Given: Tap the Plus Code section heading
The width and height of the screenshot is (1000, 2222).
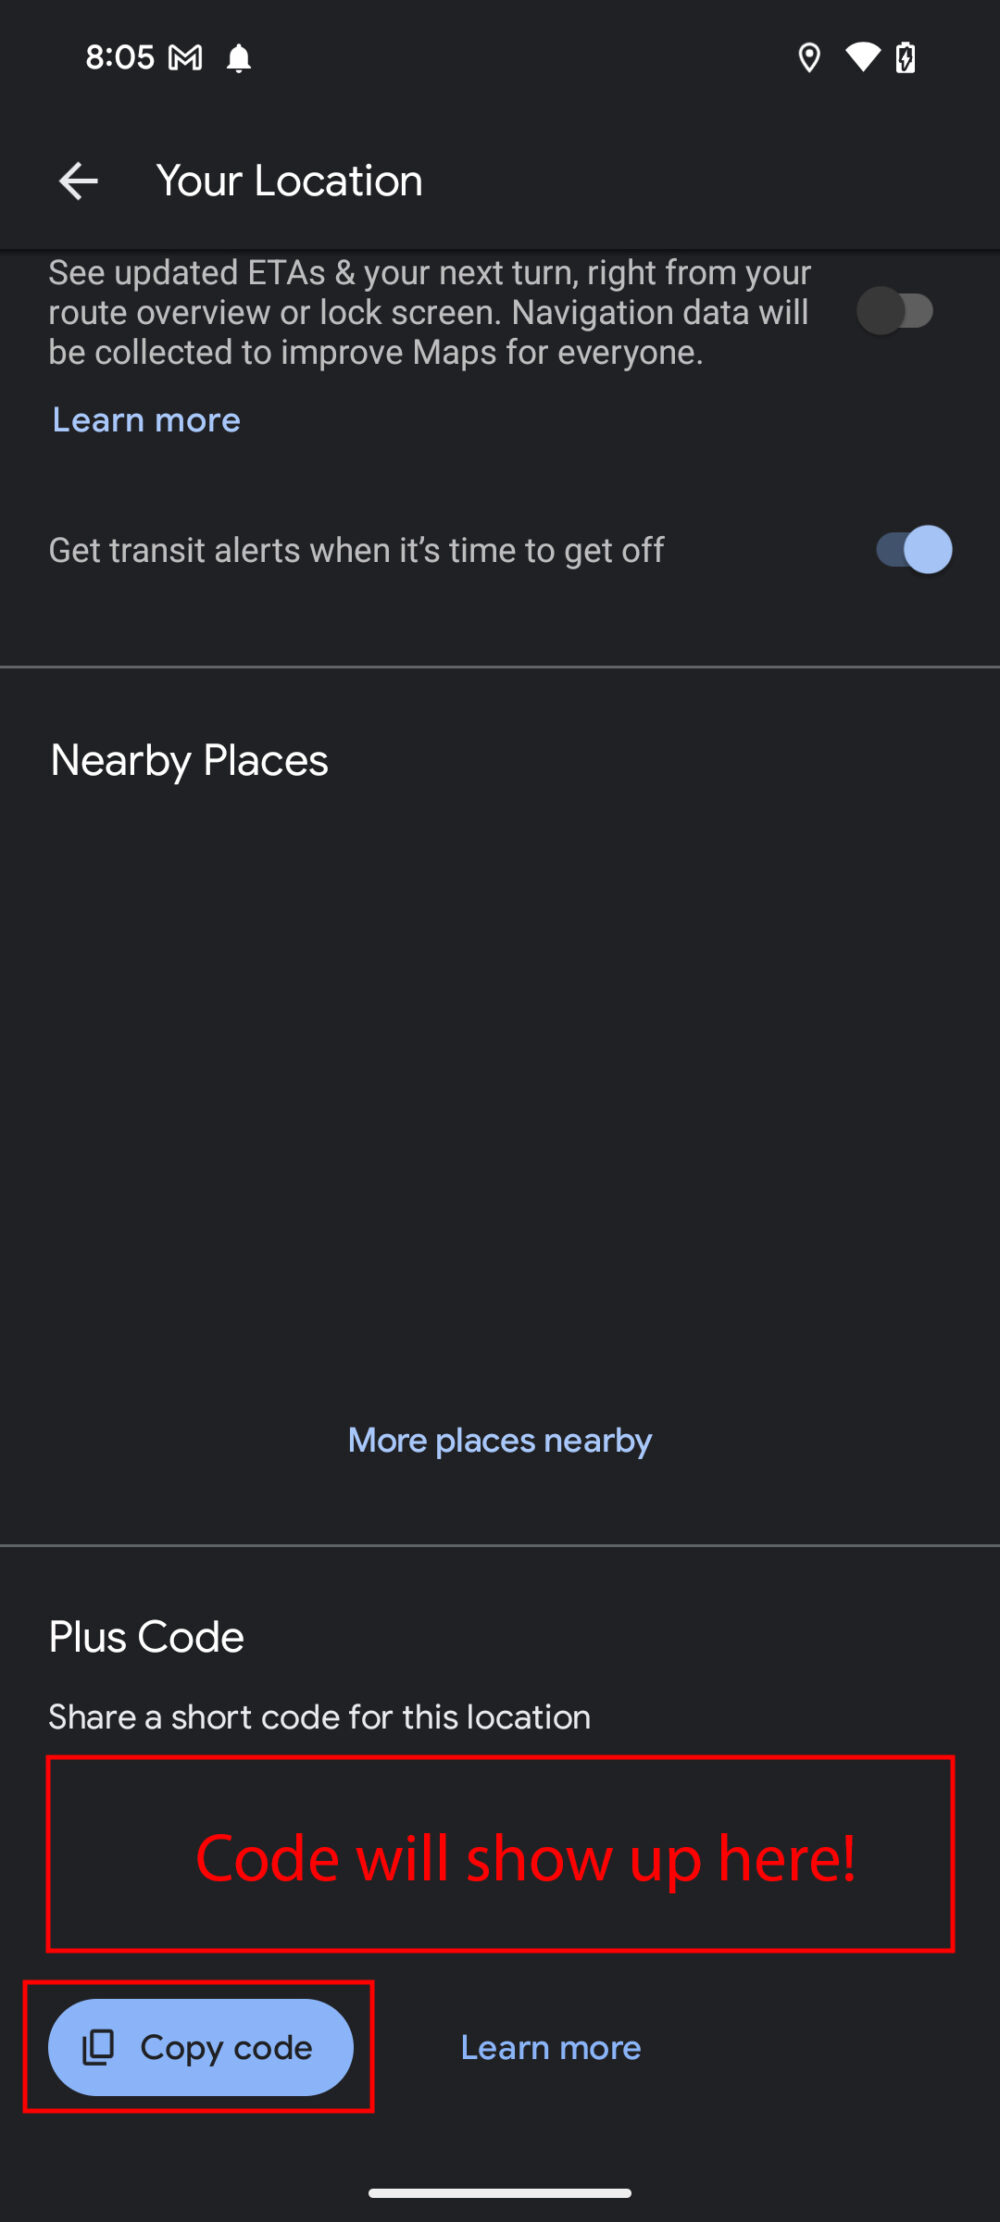Looking at the screenshot, I should pos(146,1637).
